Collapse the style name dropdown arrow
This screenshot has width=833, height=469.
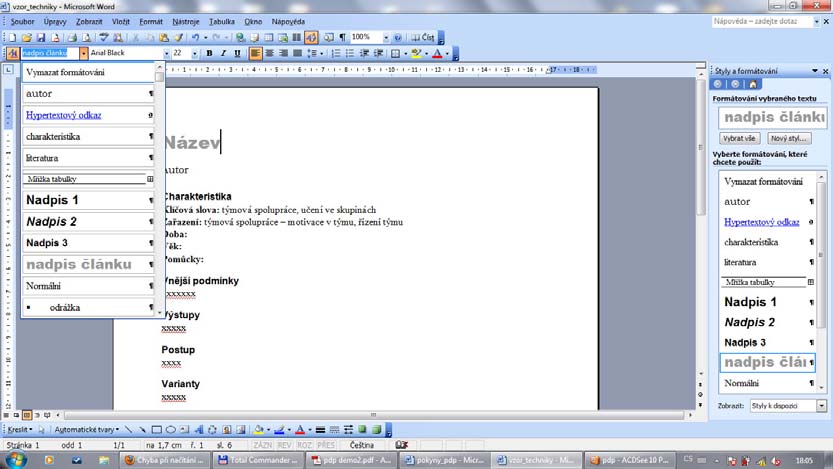83,53
